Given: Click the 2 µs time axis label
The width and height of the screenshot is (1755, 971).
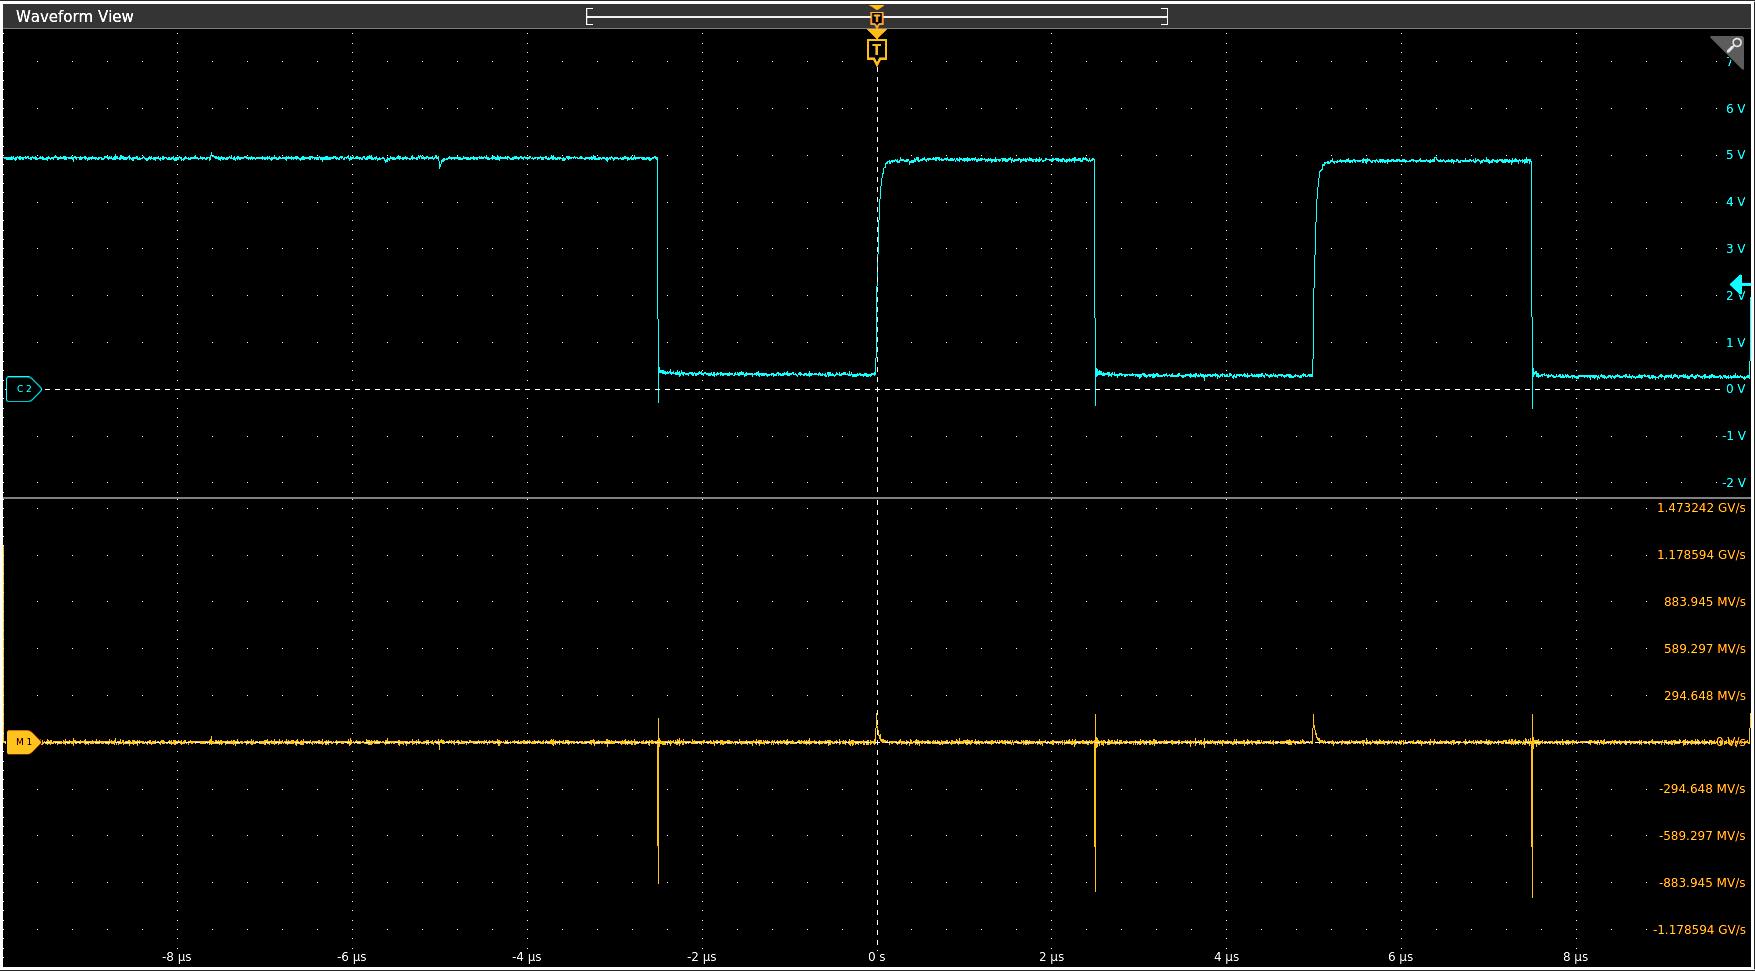Looking at the screenshot, I should [1051, 957].
